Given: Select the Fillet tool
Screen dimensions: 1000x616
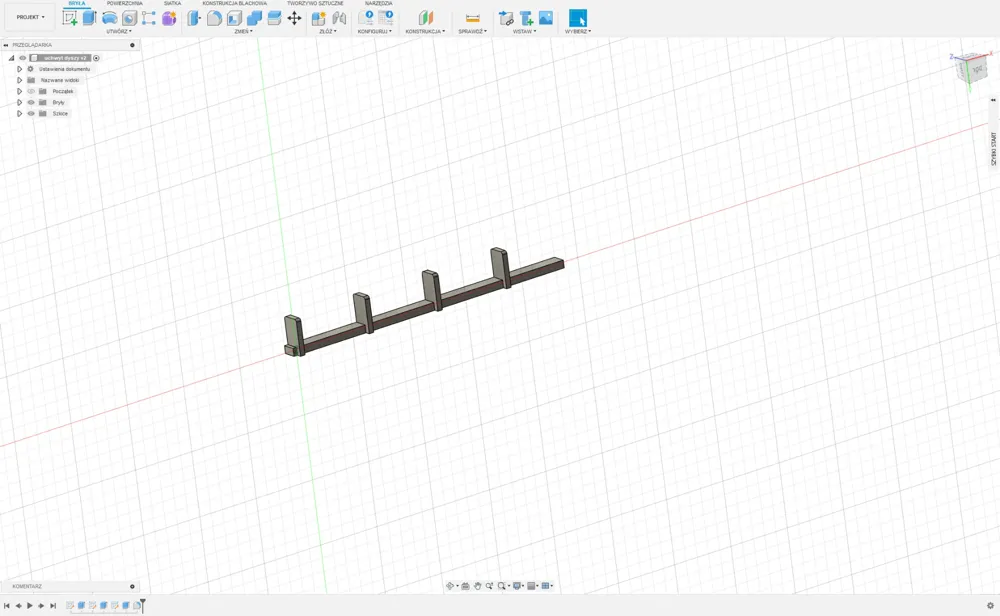Looking at the screenshot, I should 214,18.
